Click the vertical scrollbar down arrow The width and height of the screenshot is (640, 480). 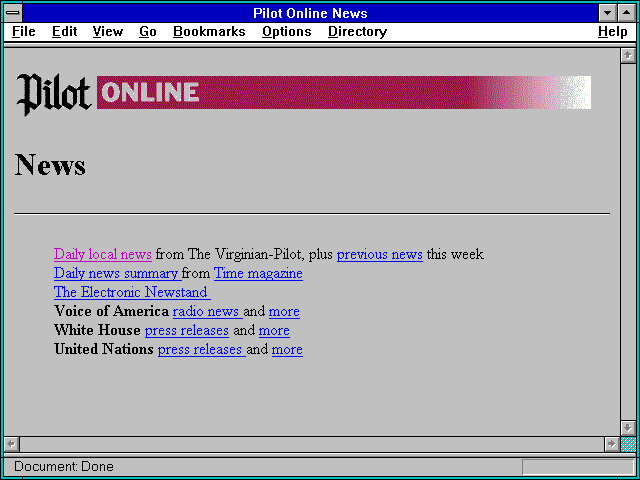click(x=628, y=428)
